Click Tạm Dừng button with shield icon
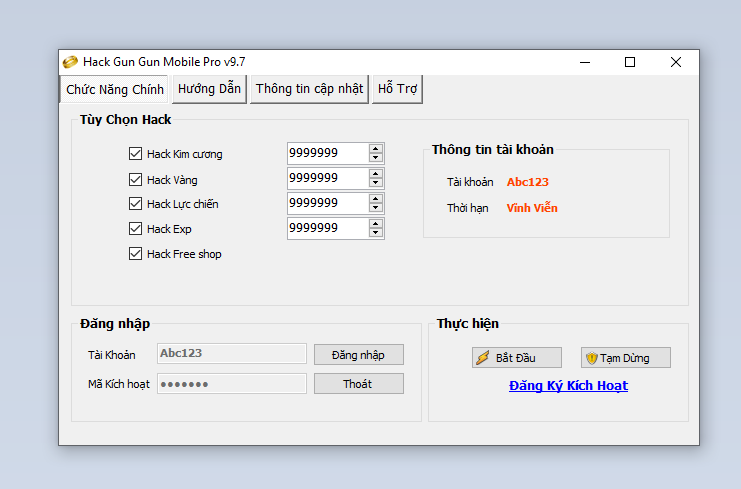The image size is (741, 489). click(x=625, y=358)
